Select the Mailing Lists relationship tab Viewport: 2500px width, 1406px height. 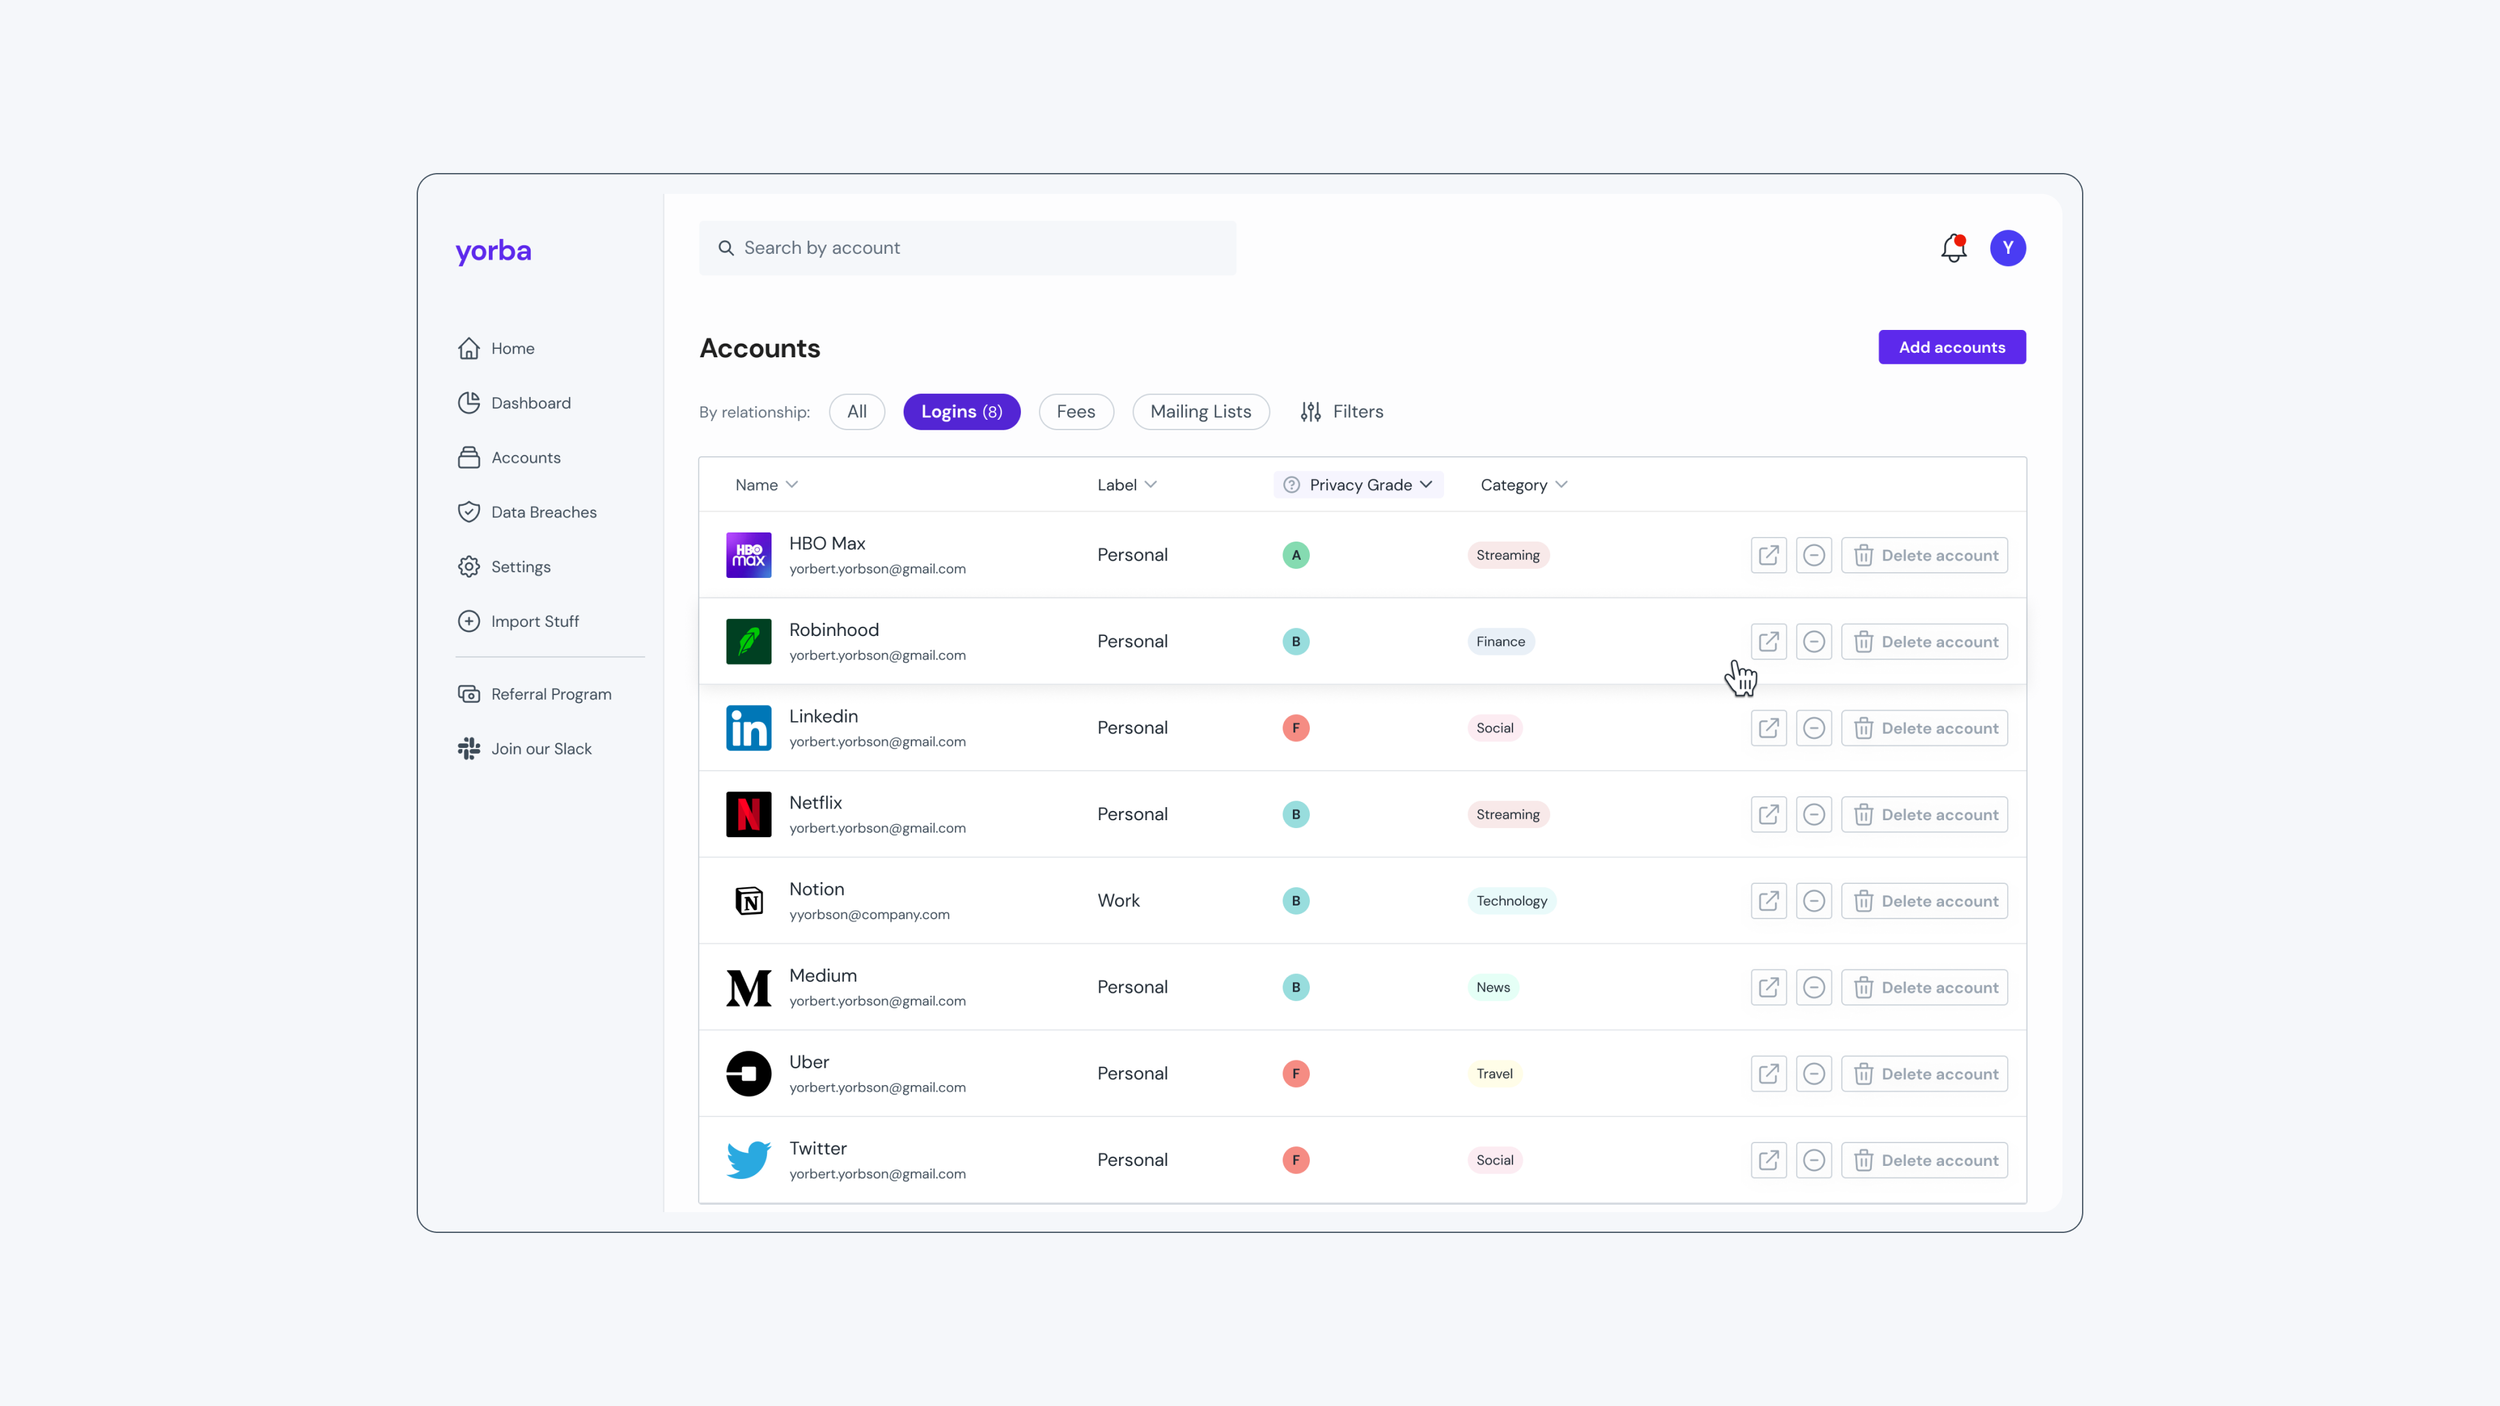[x=1200, y=412]
